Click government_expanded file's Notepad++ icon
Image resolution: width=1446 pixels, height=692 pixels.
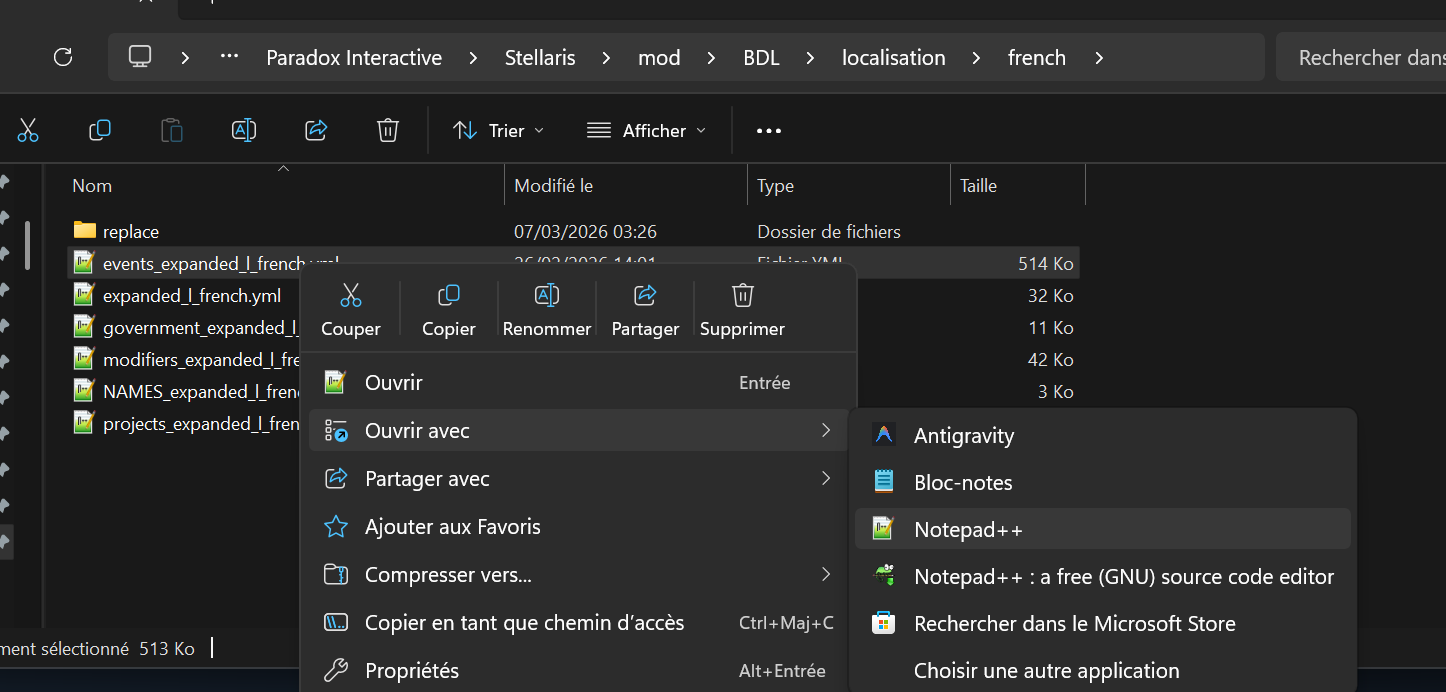click(x=85, y=327)
